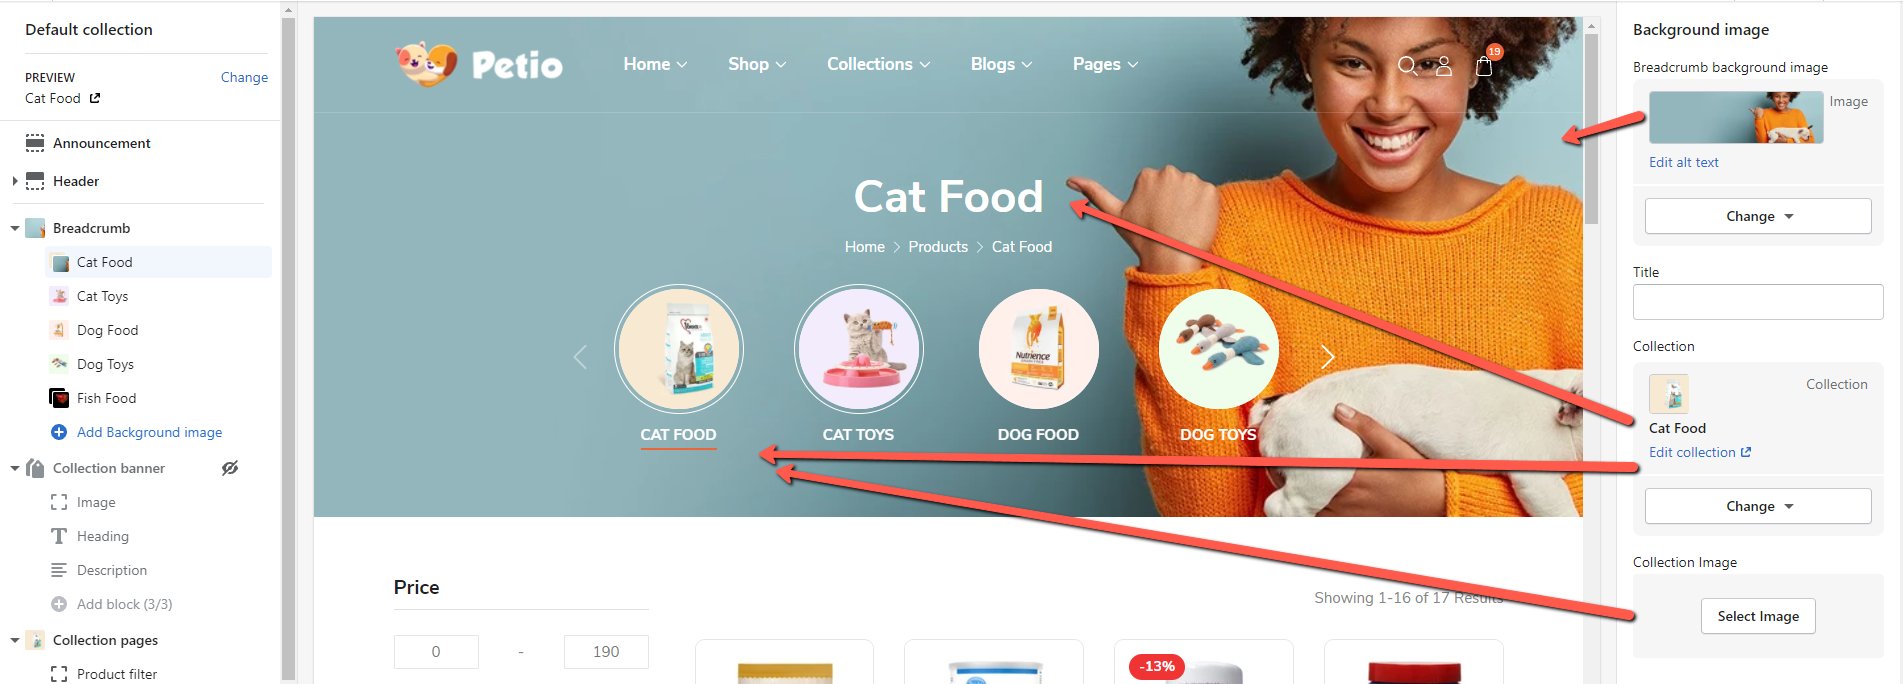Open Cat Food preview external link icon
The image size is (1903, 684).
tap(95, 98)
